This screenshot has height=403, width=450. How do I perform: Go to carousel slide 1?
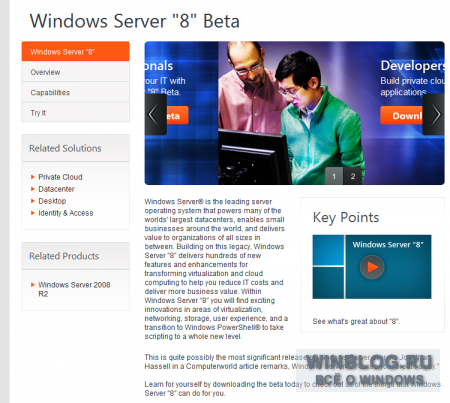click(x=334, y=176)
